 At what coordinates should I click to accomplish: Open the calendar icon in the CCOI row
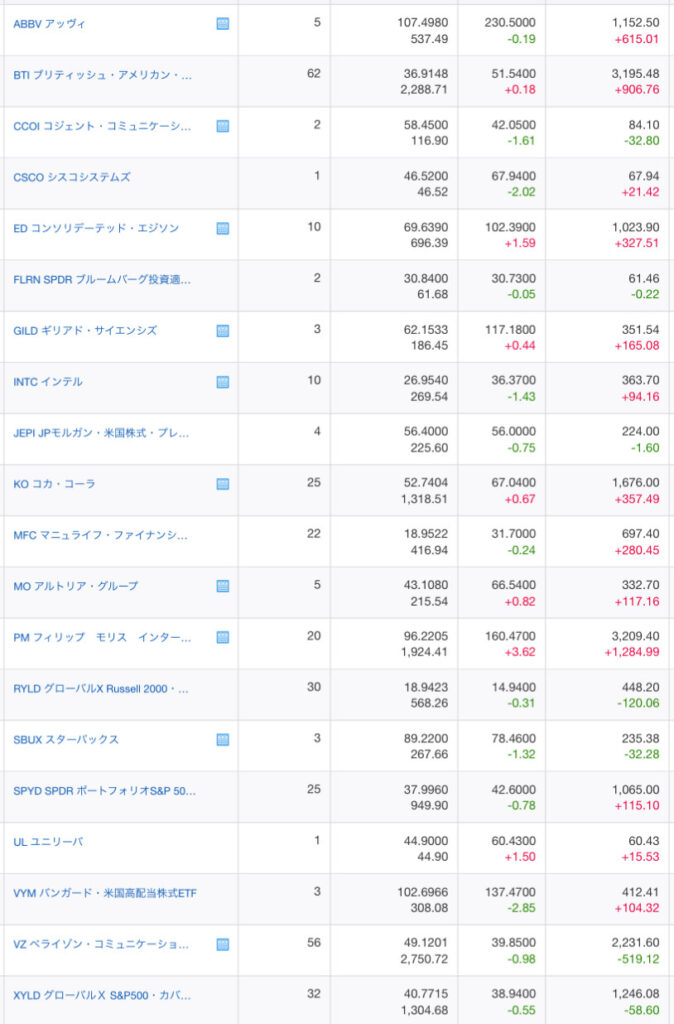pyautogui.click(x=223, y=126)
